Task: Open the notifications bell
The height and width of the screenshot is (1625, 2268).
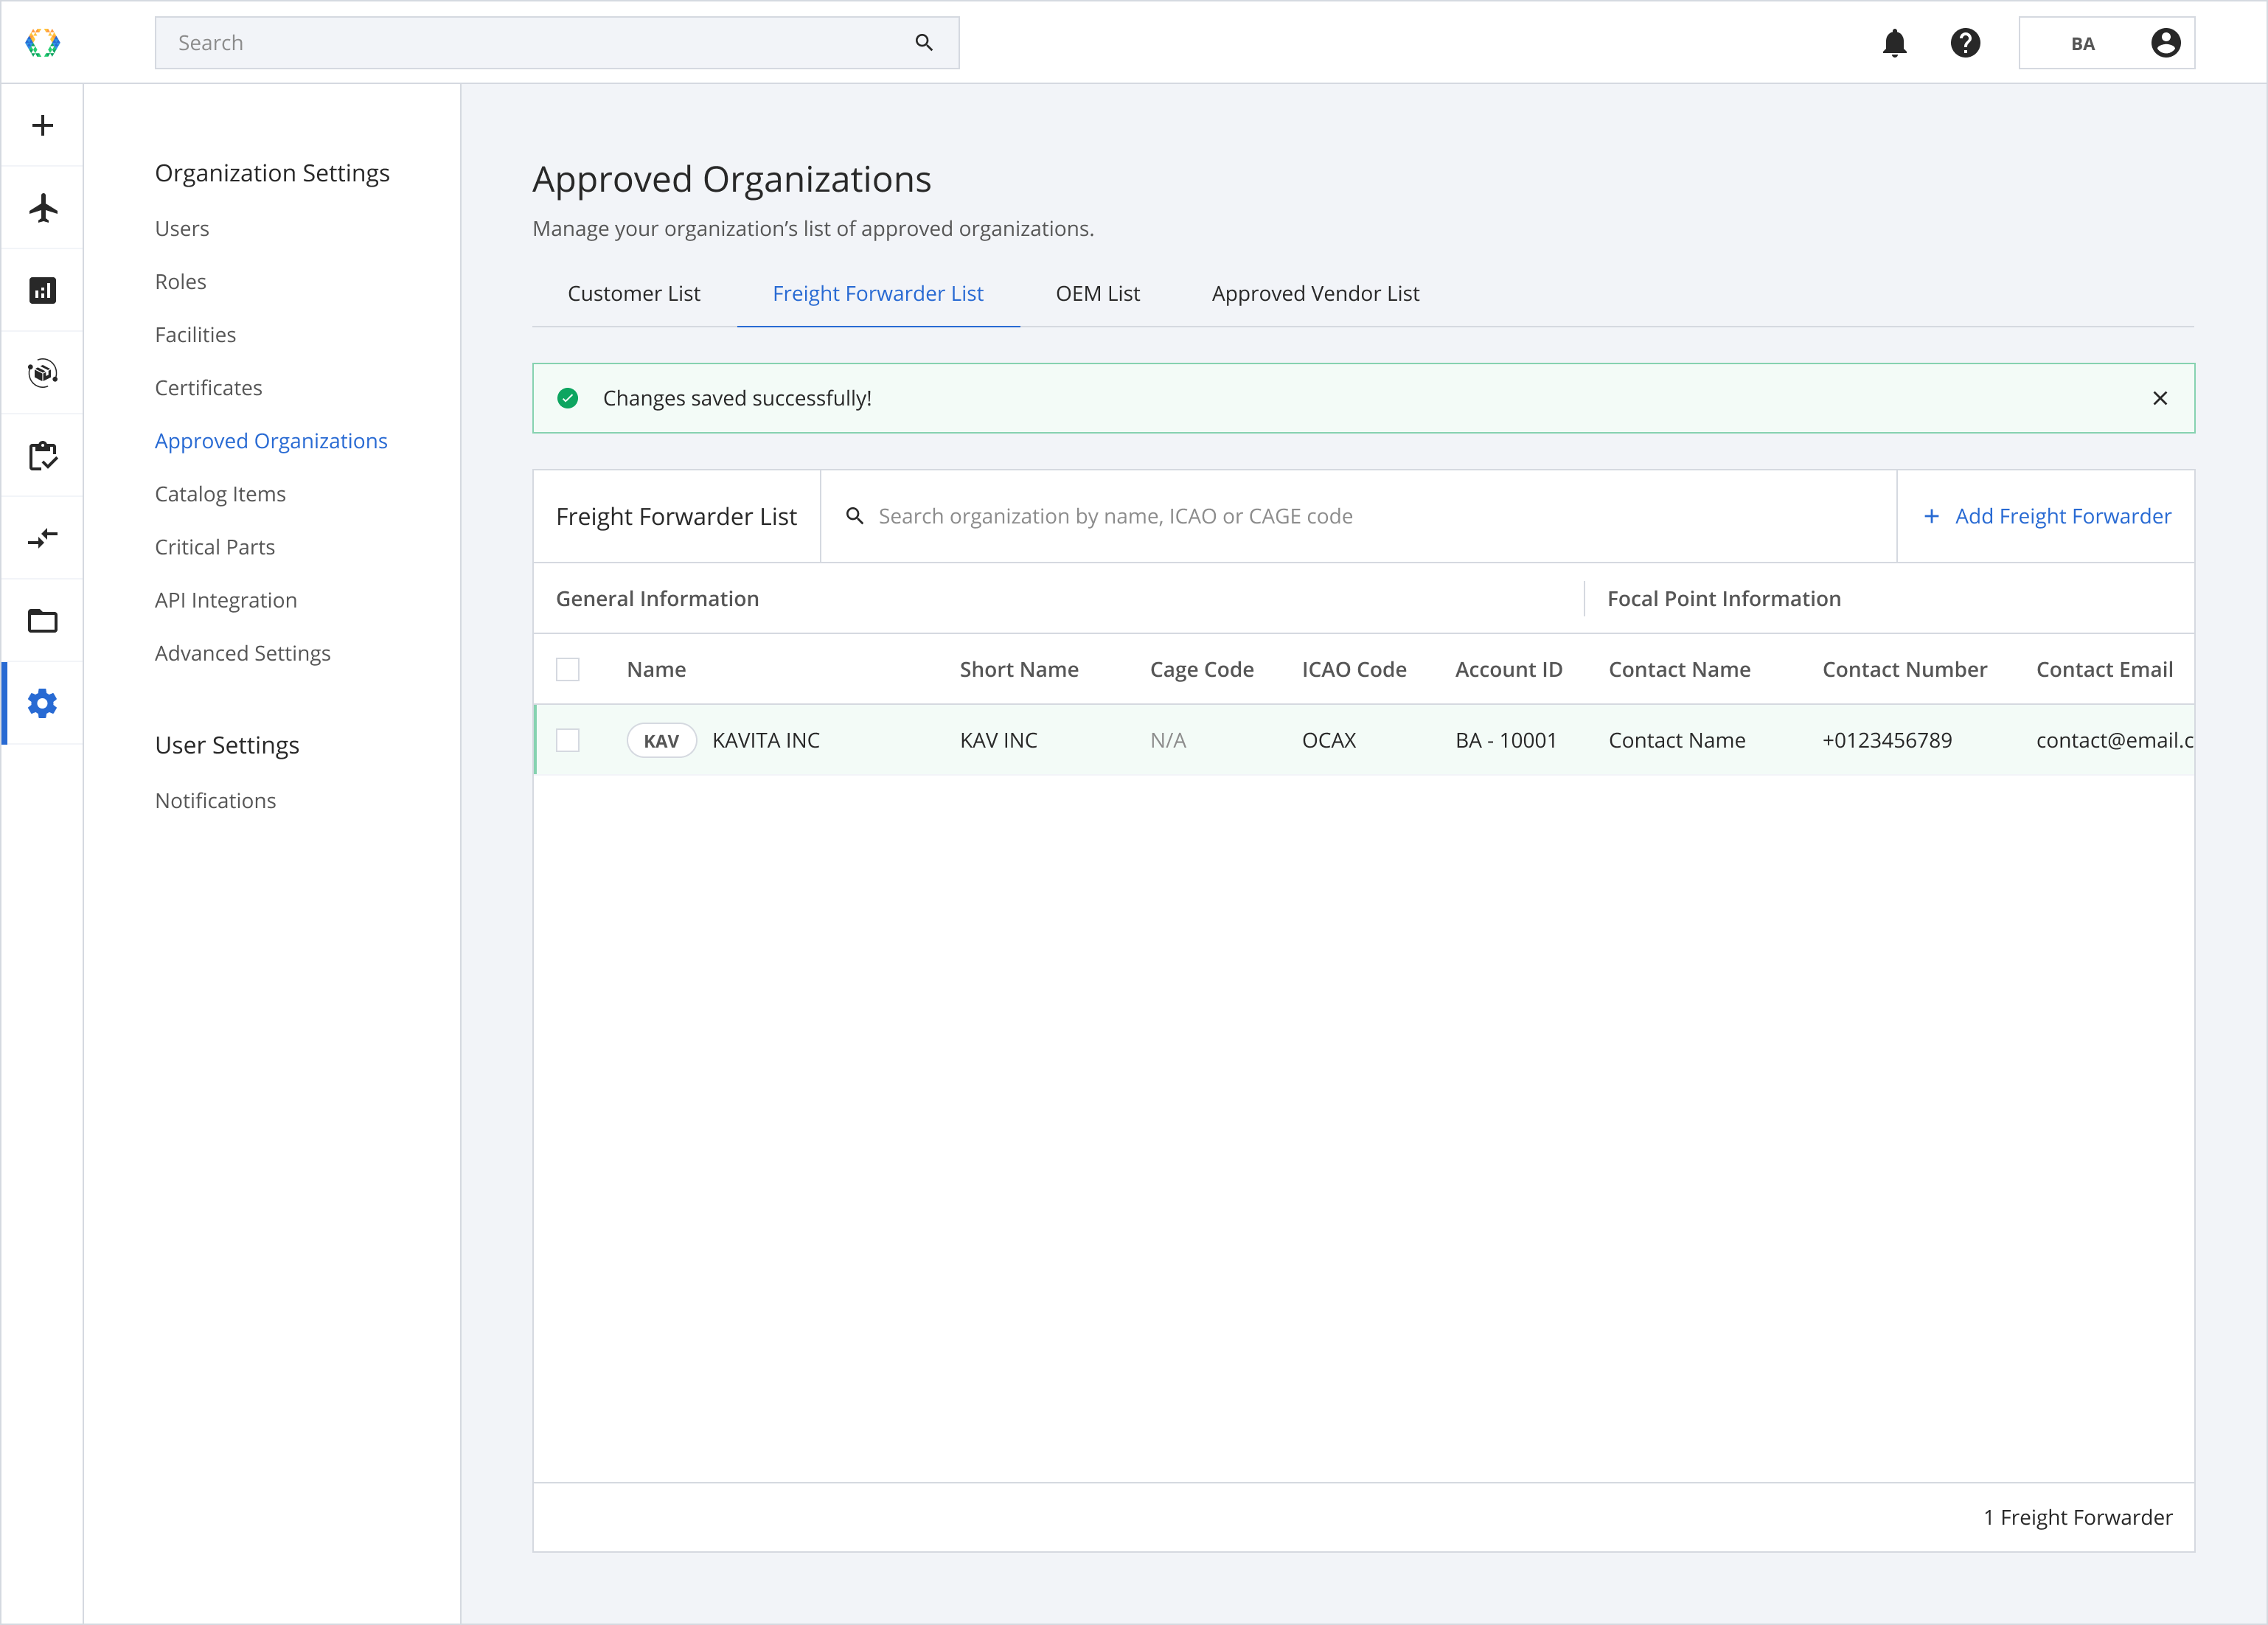Action: pos(1894,43)
